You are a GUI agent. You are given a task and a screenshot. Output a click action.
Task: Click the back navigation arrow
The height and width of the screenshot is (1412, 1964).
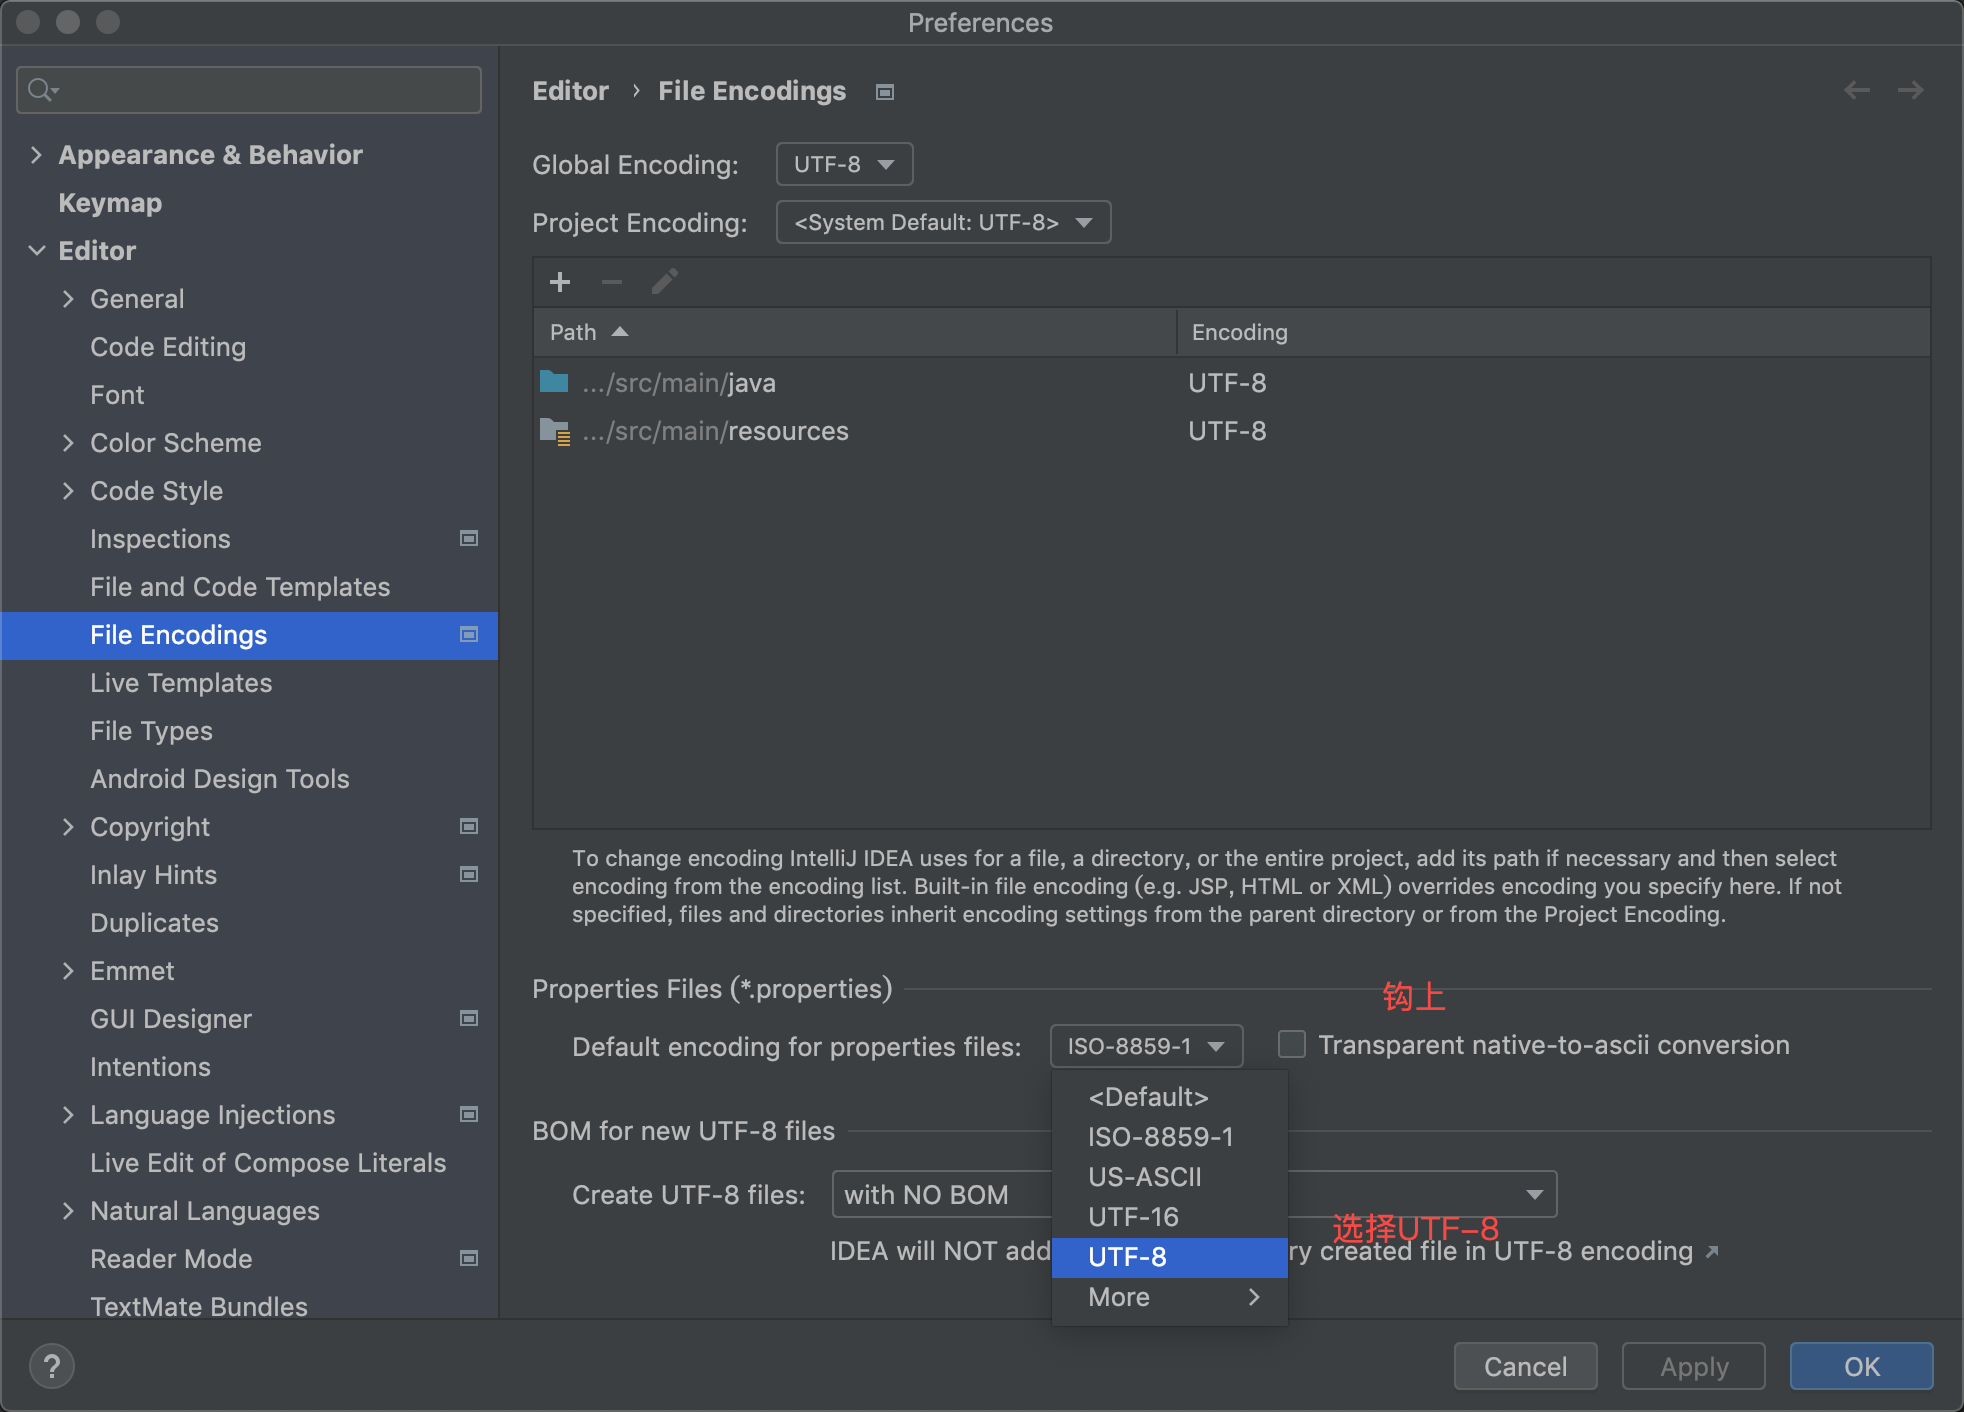tap(1857, 90)
